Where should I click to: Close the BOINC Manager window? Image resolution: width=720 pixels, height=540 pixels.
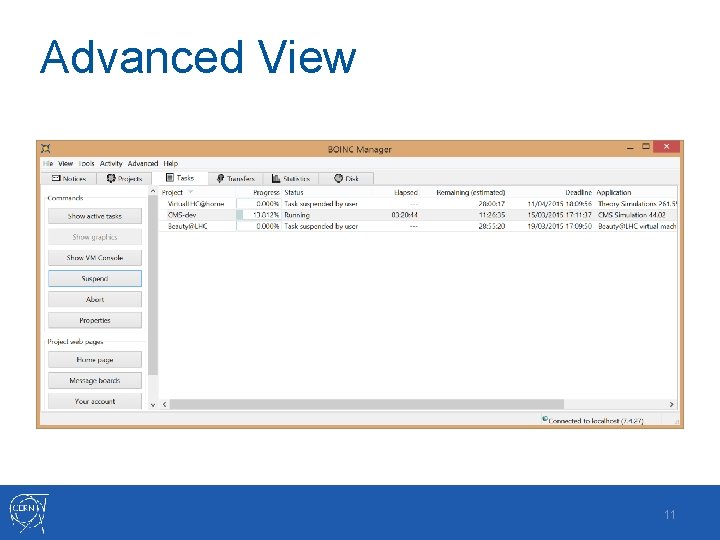point(666,146)
